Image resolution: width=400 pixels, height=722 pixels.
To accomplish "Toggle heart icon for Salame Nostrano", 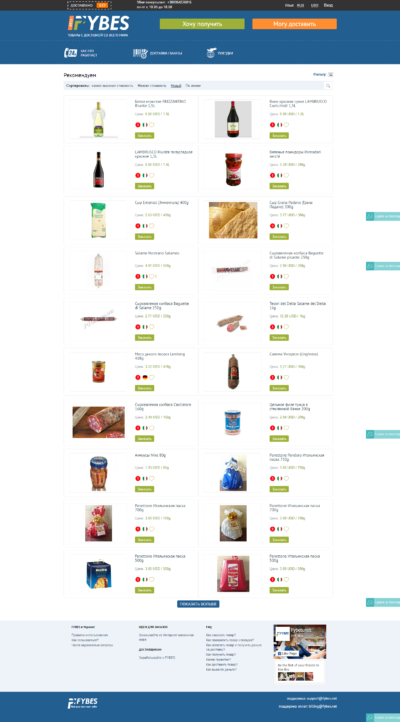I will (x=151, y=276).
